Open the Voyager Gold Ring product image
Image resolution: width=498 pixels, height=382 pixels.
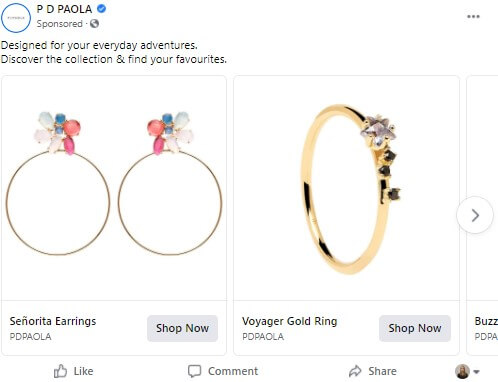click(347, 188)
